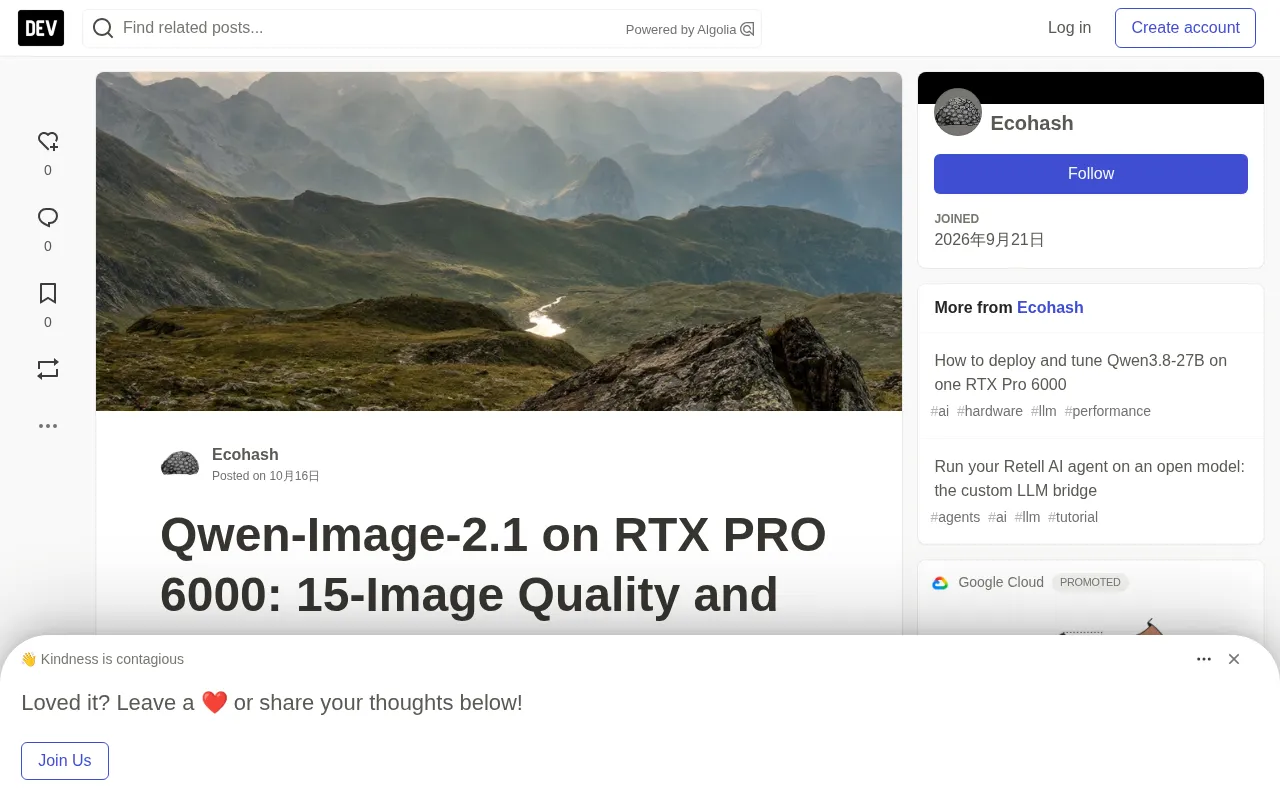Click the PROMOTED badge
Viewport: 1280px width, 800px height.
point(1090,582)
